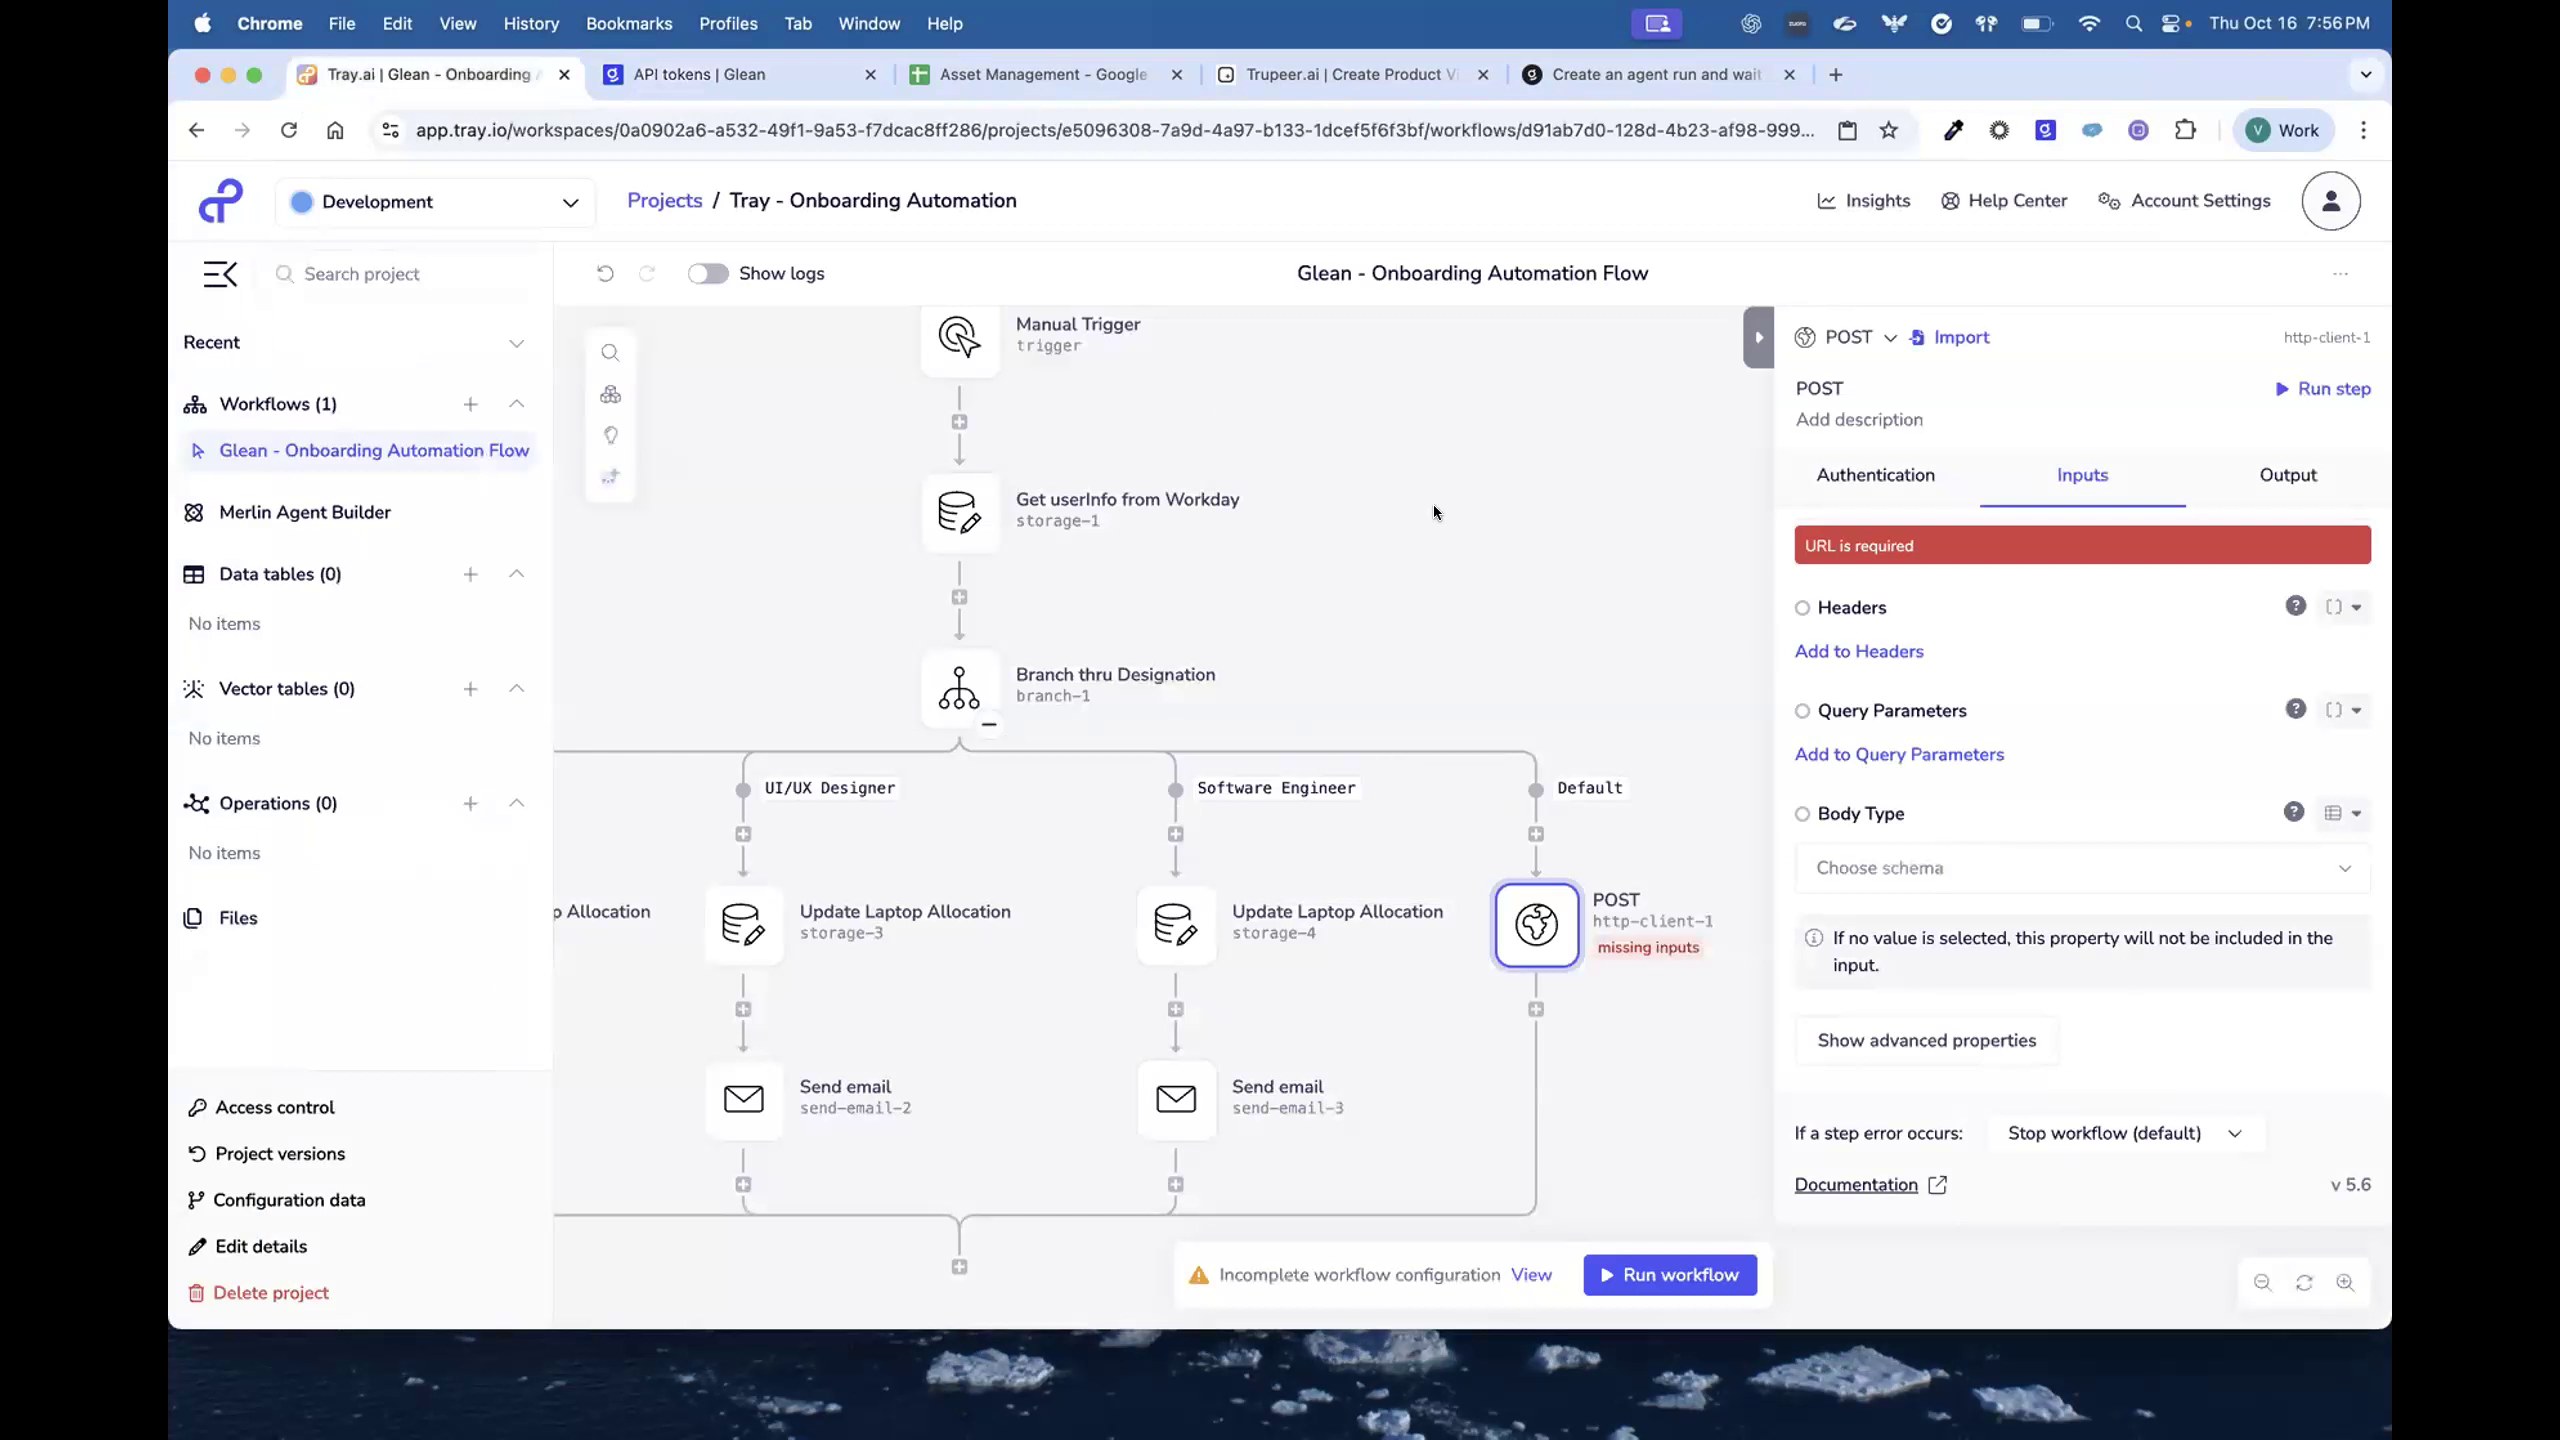Select the search tool in the workflow canvas toolbar
The height and width of the screenshot is (1440, 2560).
(x=610, y=352)
